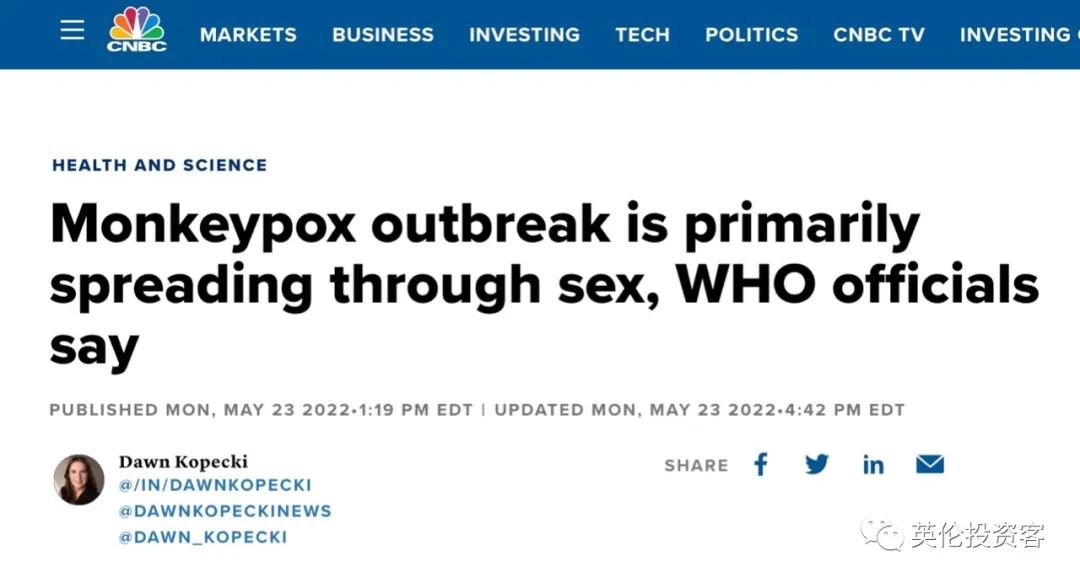1080x583 pixels.
Task: Open CNBC TV in navigation bar
Action: pos(879,34)
